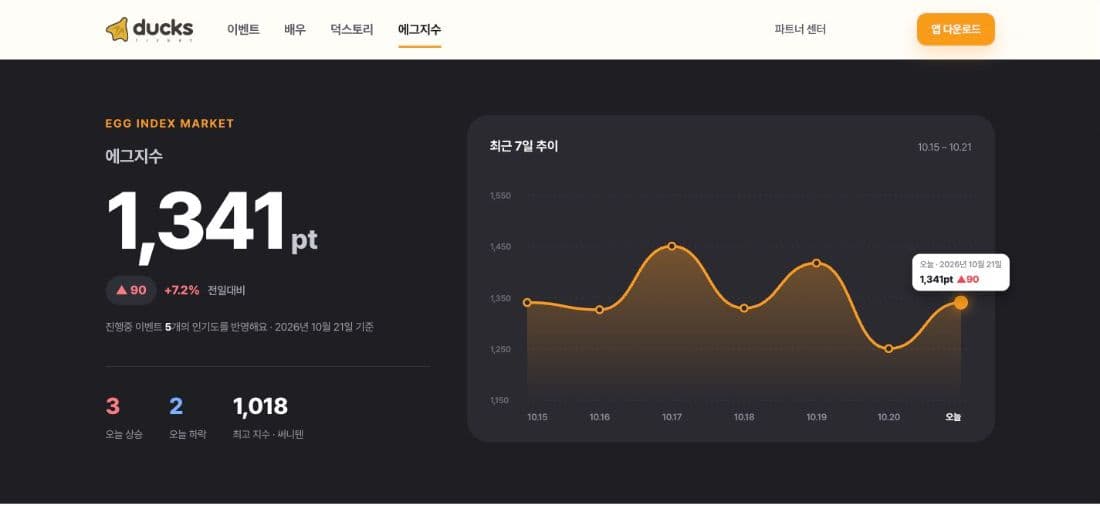Open the 파트너 센터 link
The height and width of the screenshot is (506, 1100).
click(x=800, y=29)
